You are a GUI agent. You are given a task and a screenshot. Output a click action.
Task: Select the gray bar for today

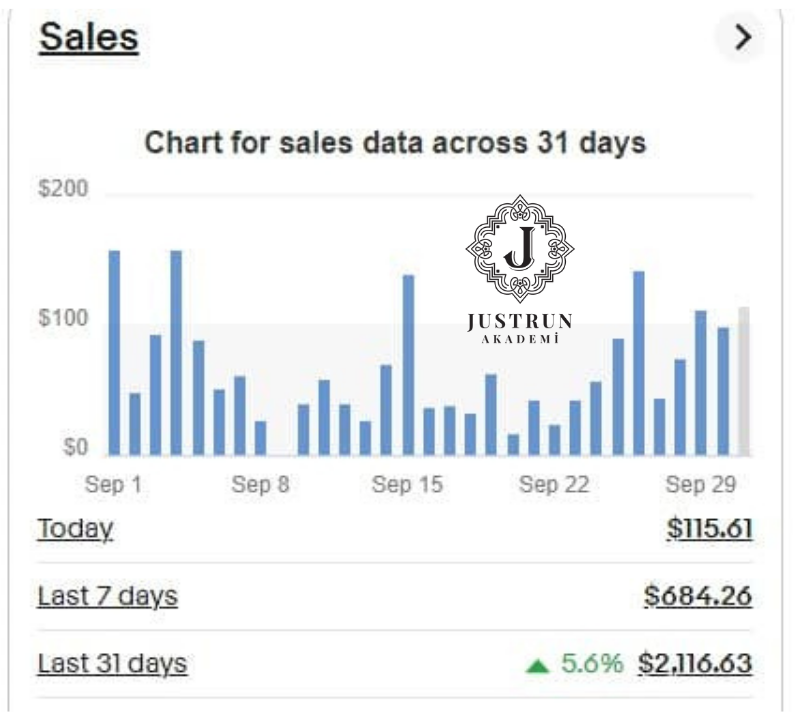point(743,380)
